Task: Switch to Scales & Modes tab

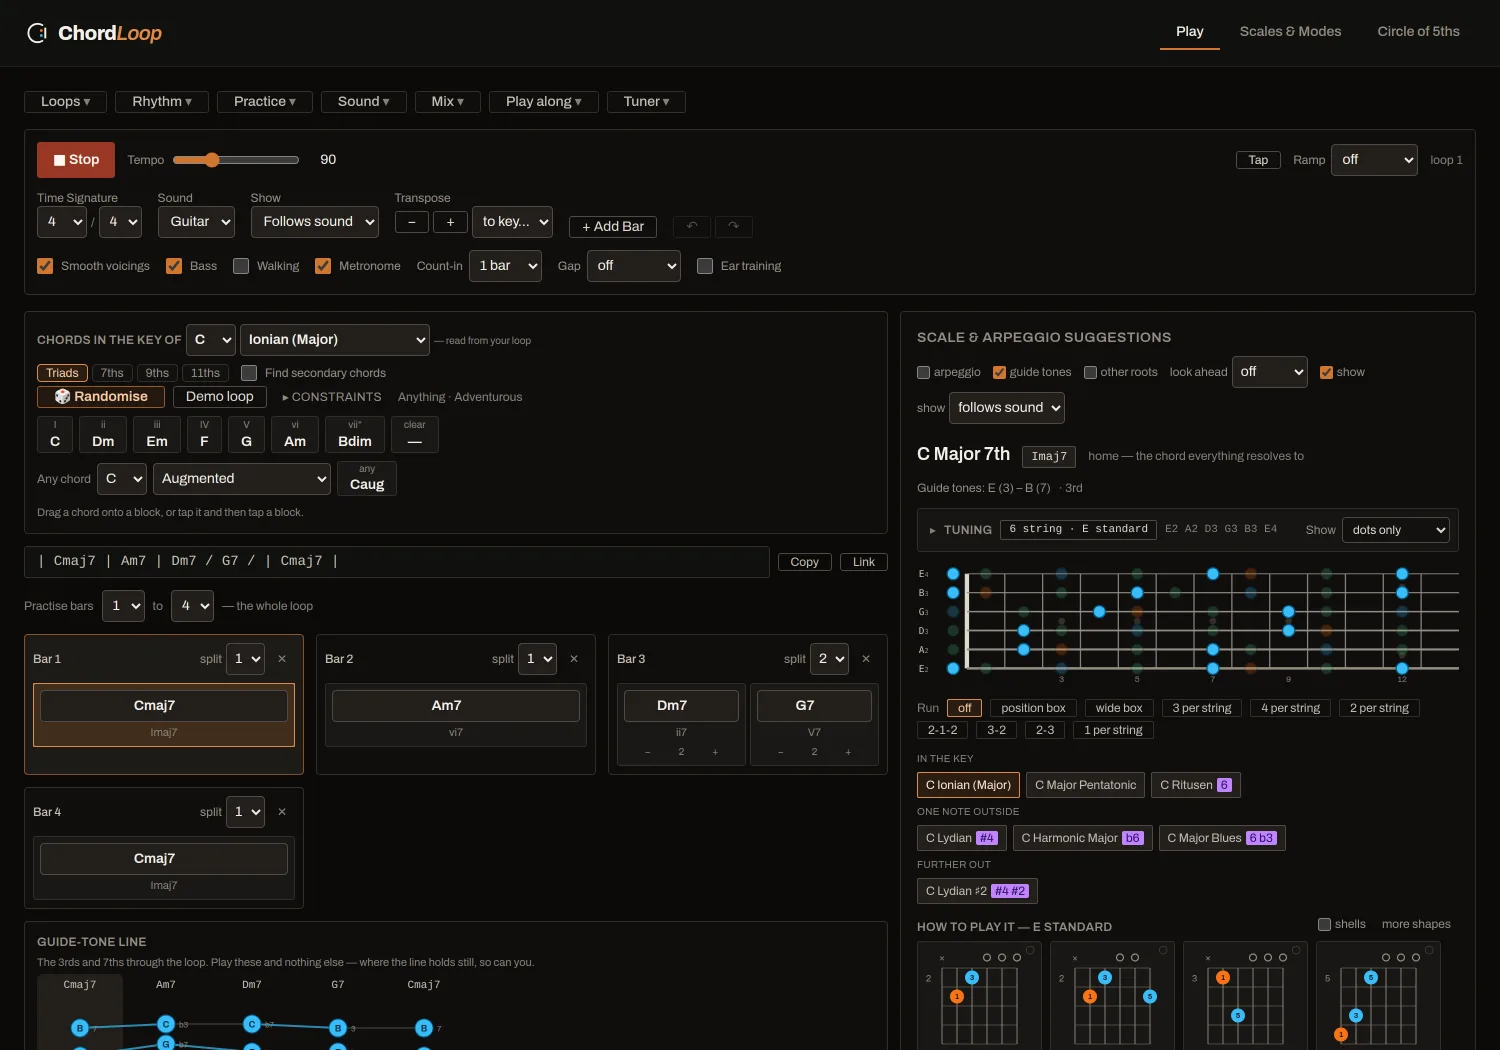Action: (x=1290, y=32)
